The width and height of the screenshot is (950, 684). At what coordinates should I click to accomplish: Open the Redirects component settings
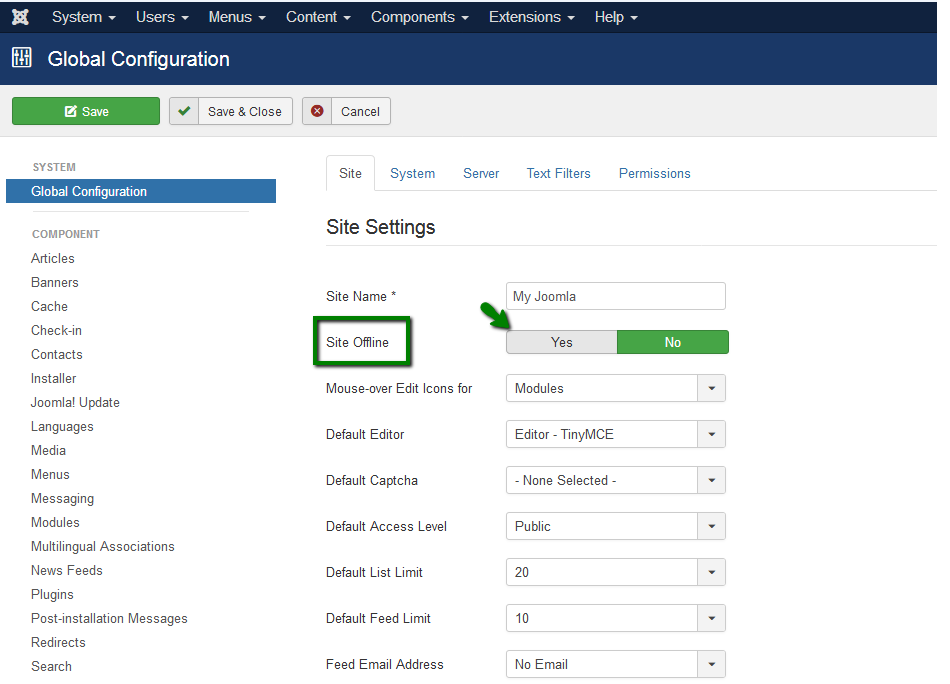tap(58, 642)
